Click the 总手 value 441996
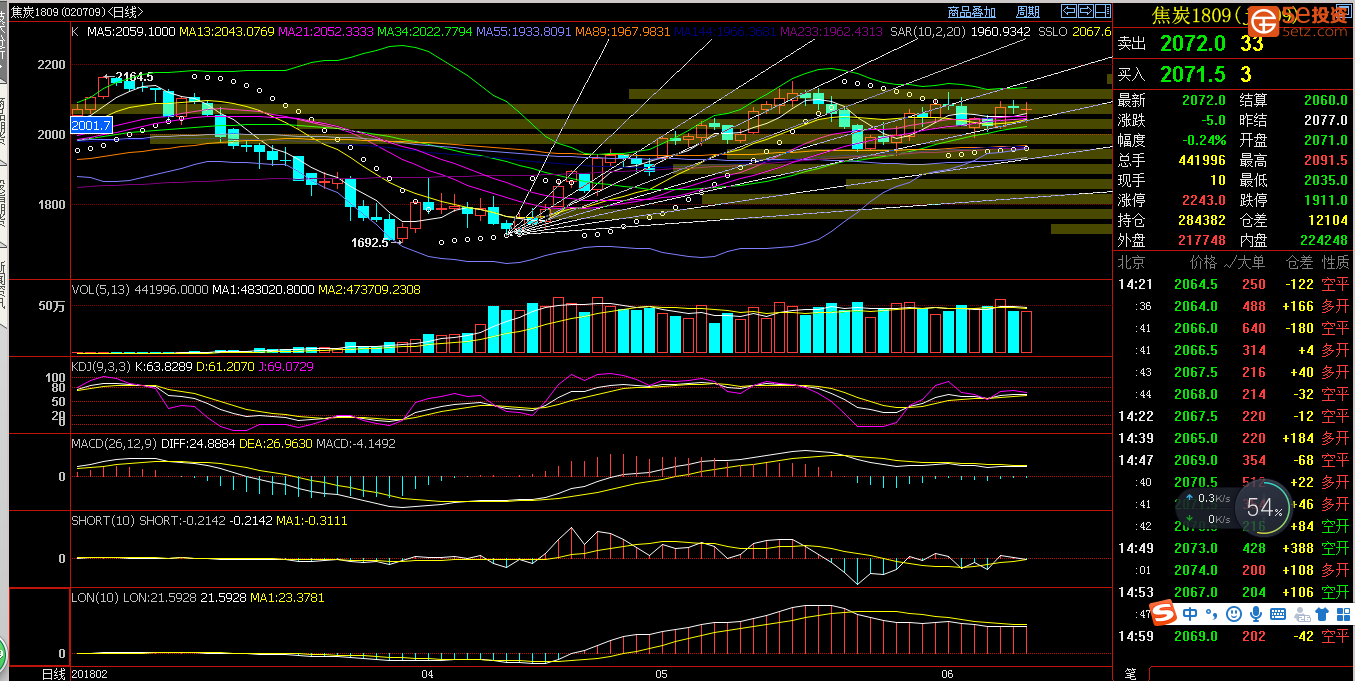 pos(1201,160)
